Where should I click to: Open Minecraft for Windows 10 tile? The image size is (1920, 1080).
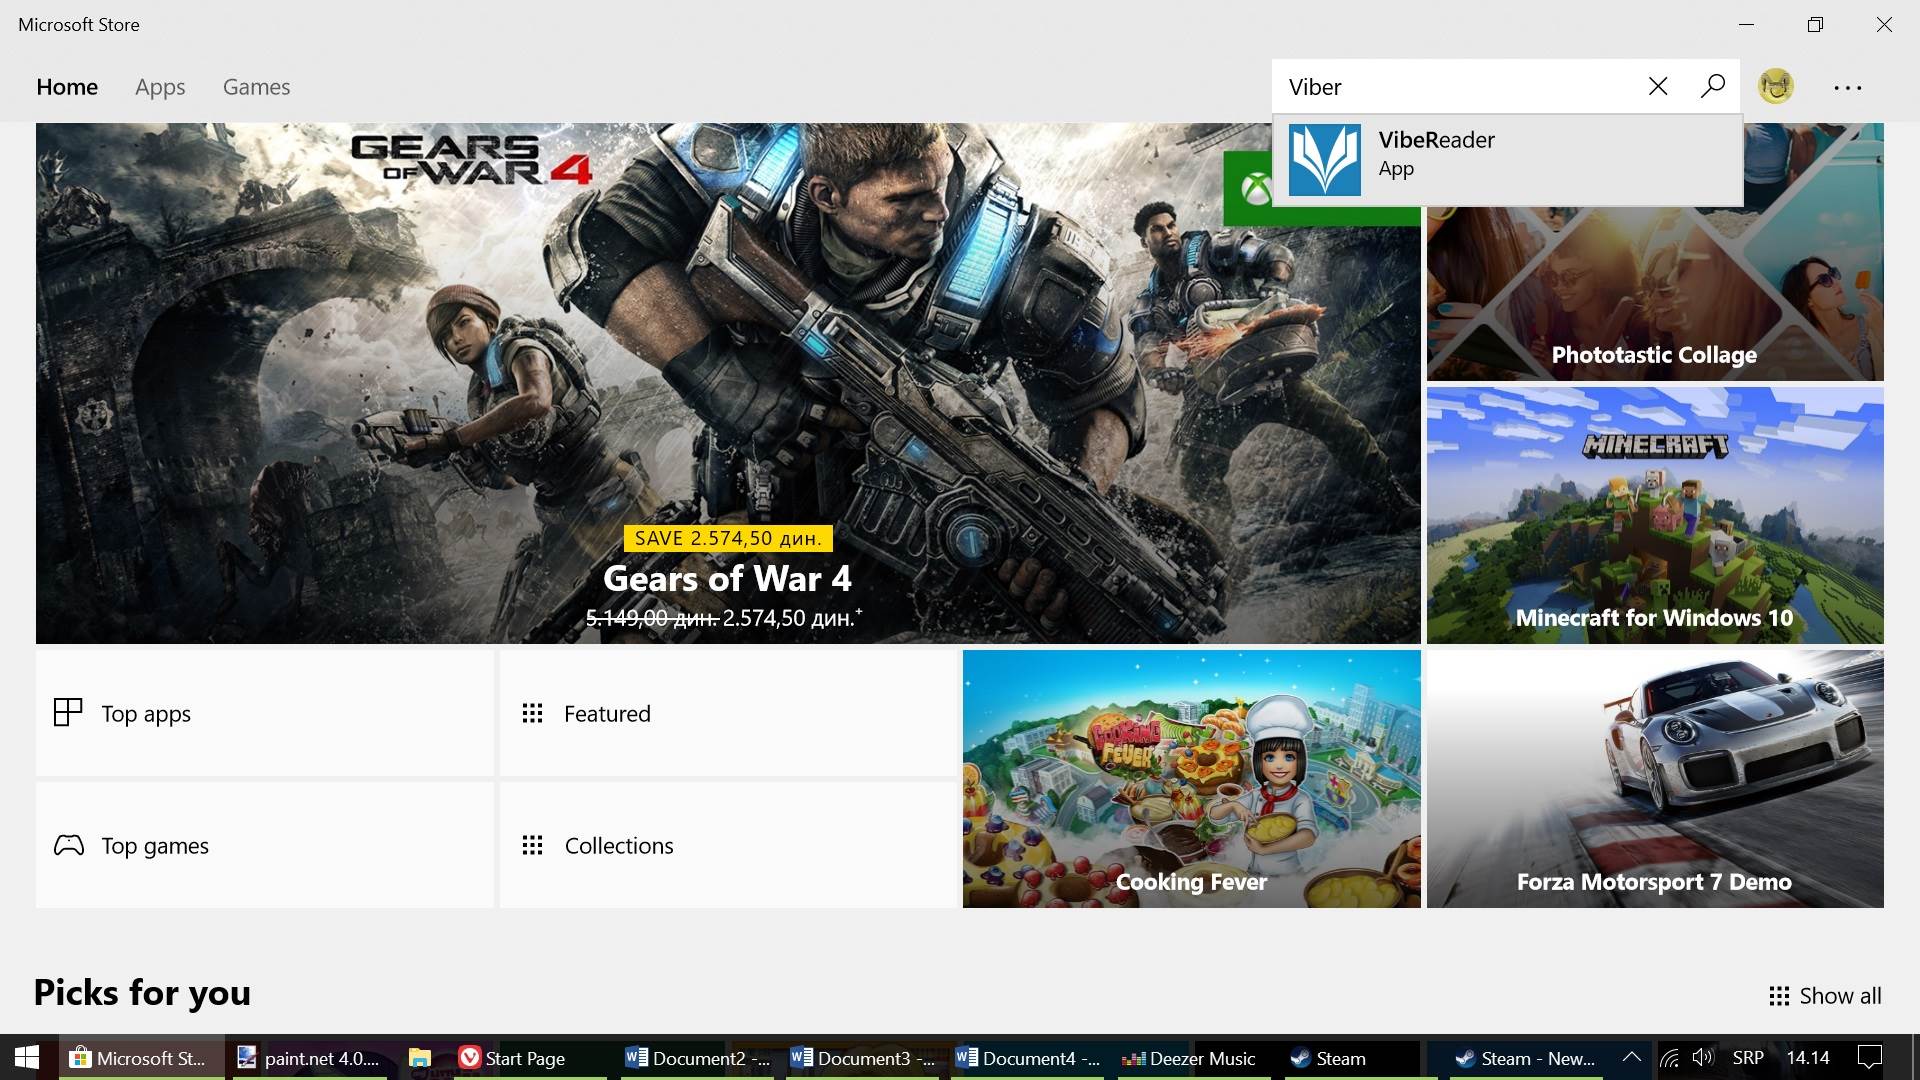[x=1653, y=516]
